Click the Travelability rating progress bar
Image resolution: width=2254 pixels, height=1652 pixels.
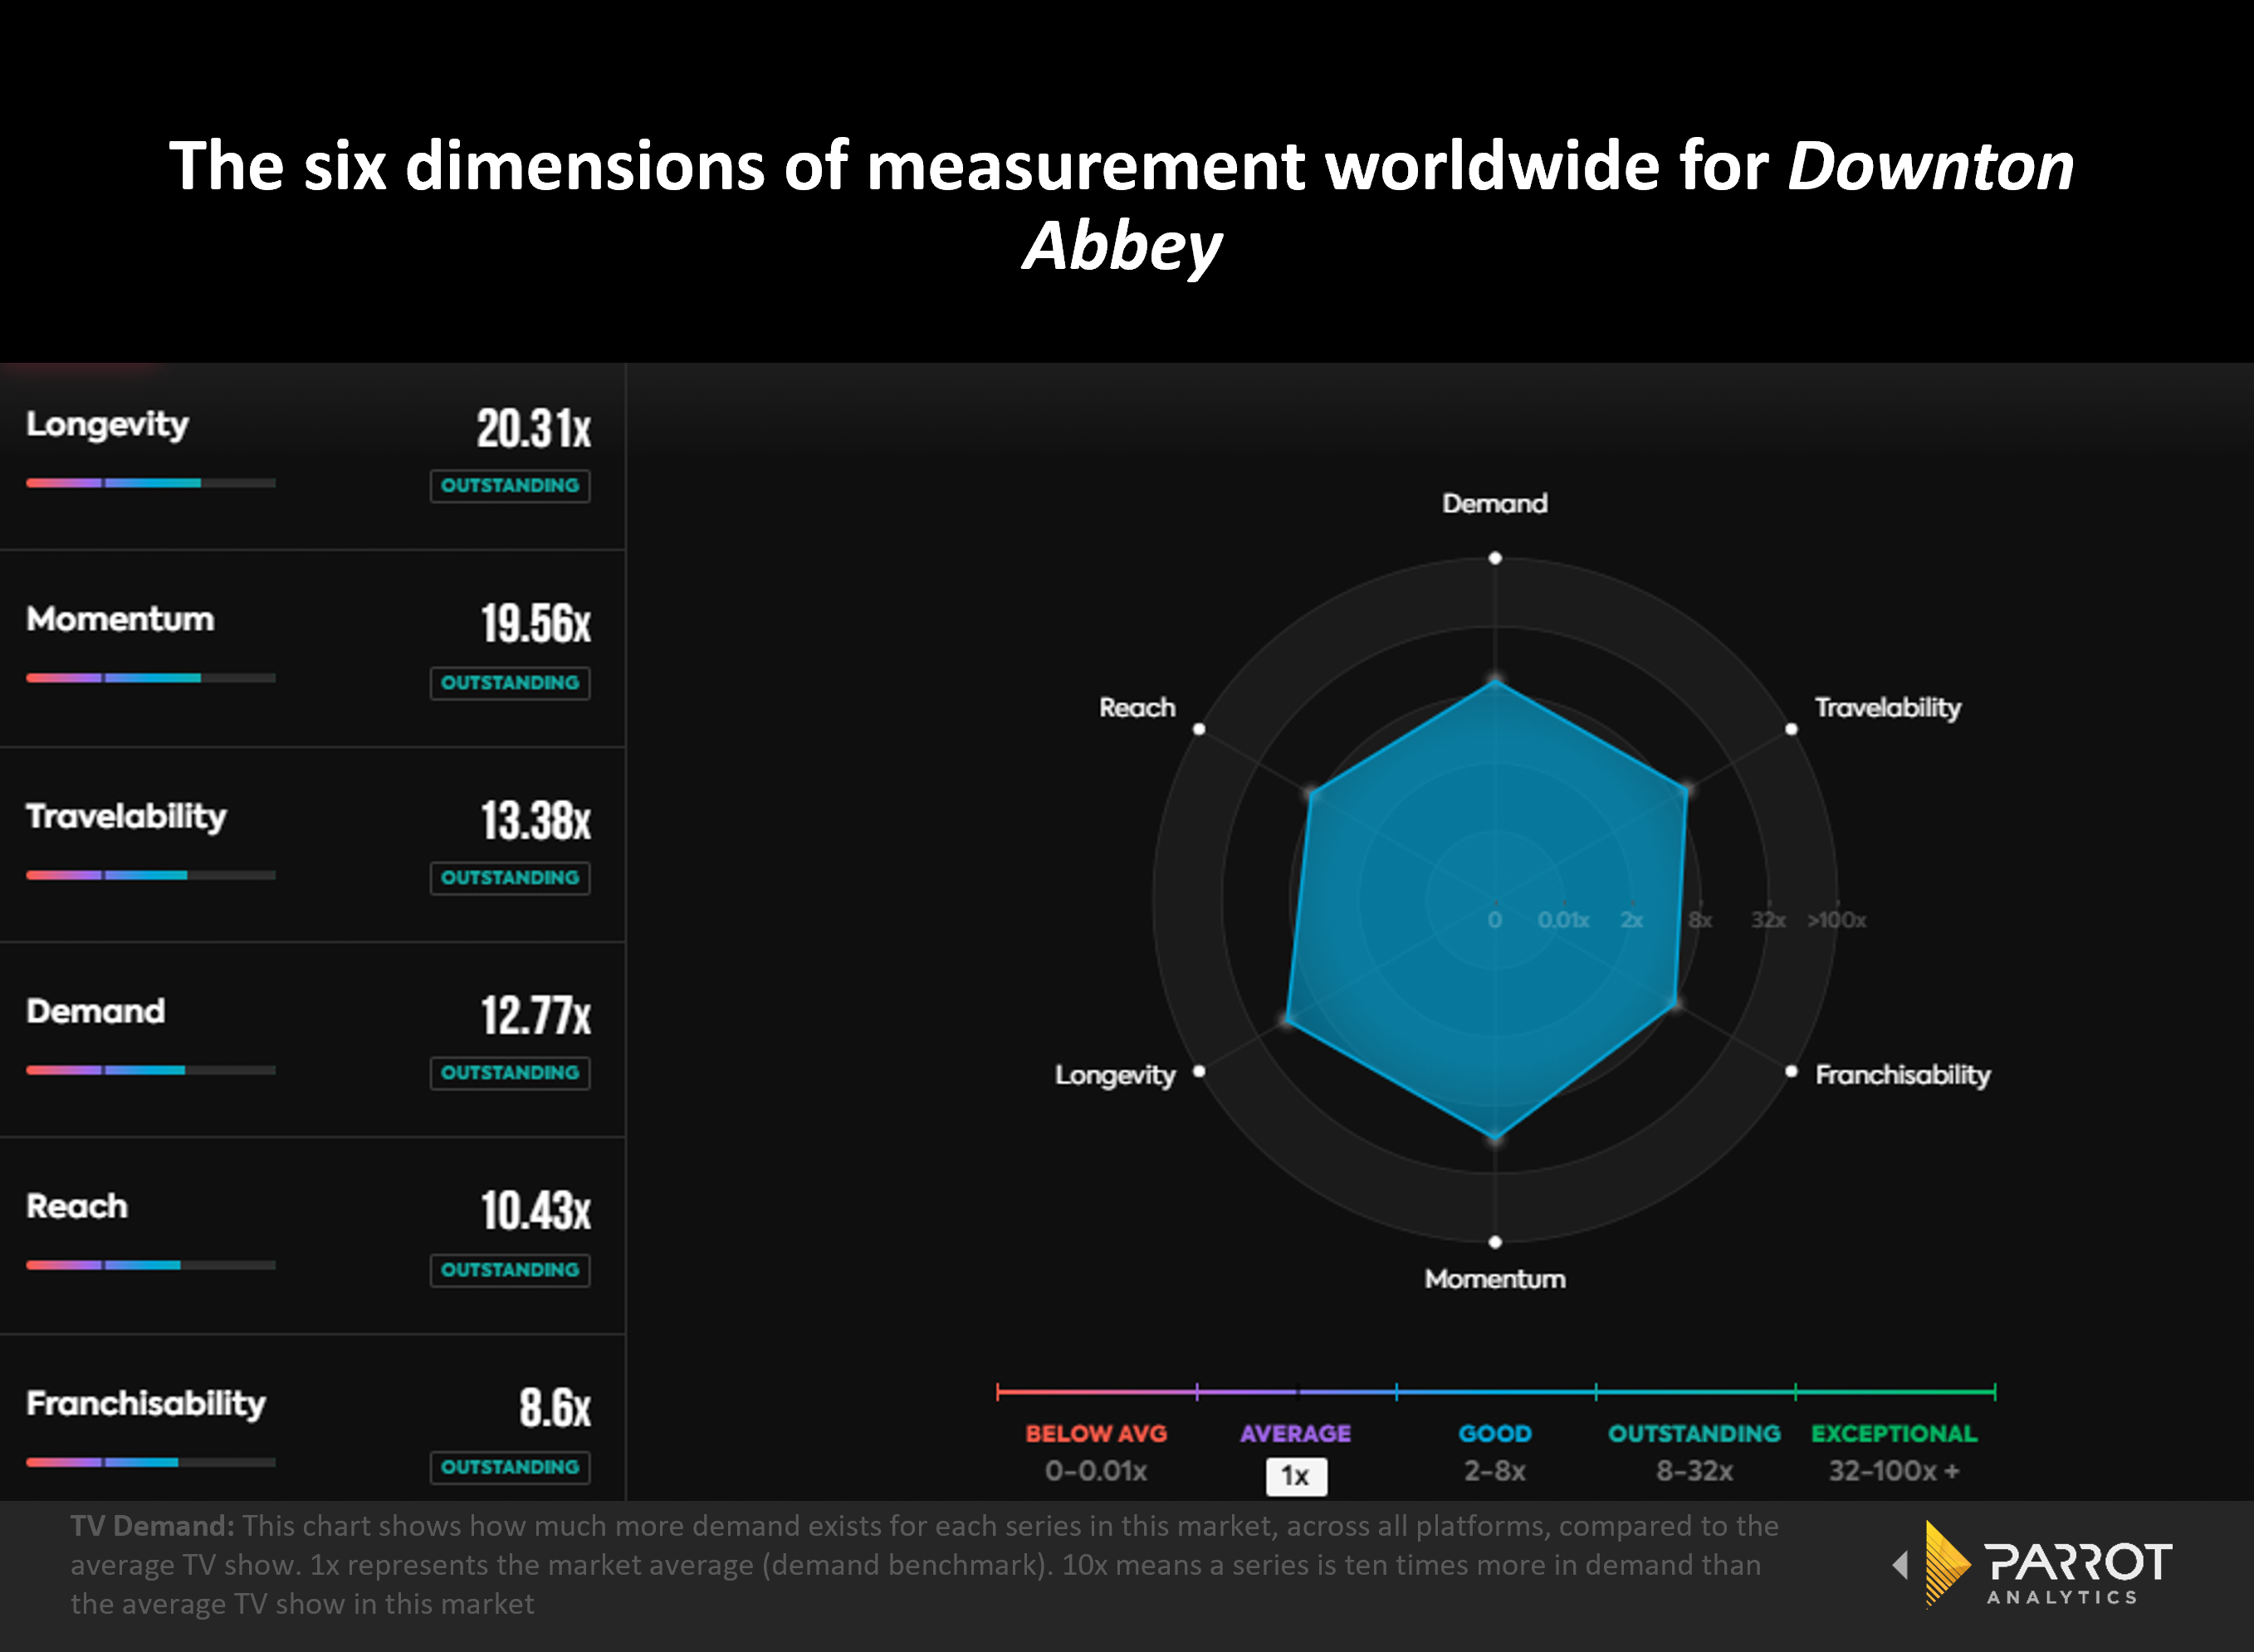[151, 875]
